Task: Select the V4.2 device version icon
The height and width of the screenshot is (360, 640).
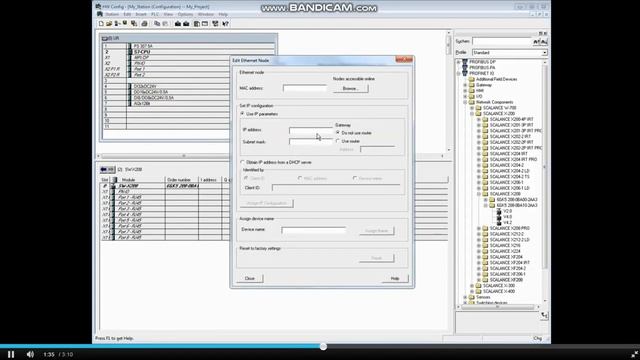Action: click(499, 223)
